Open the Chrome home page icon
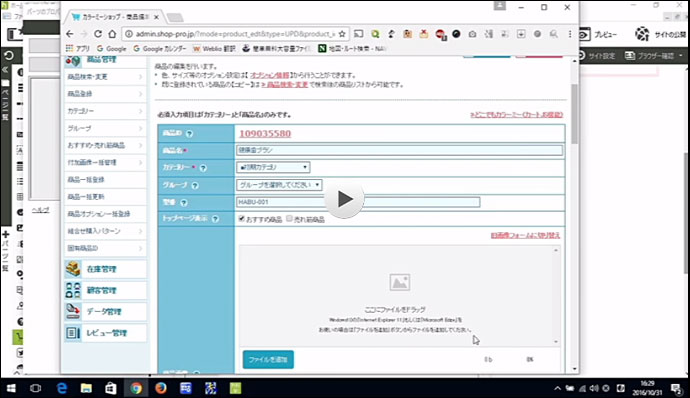 tap(112, 34)
